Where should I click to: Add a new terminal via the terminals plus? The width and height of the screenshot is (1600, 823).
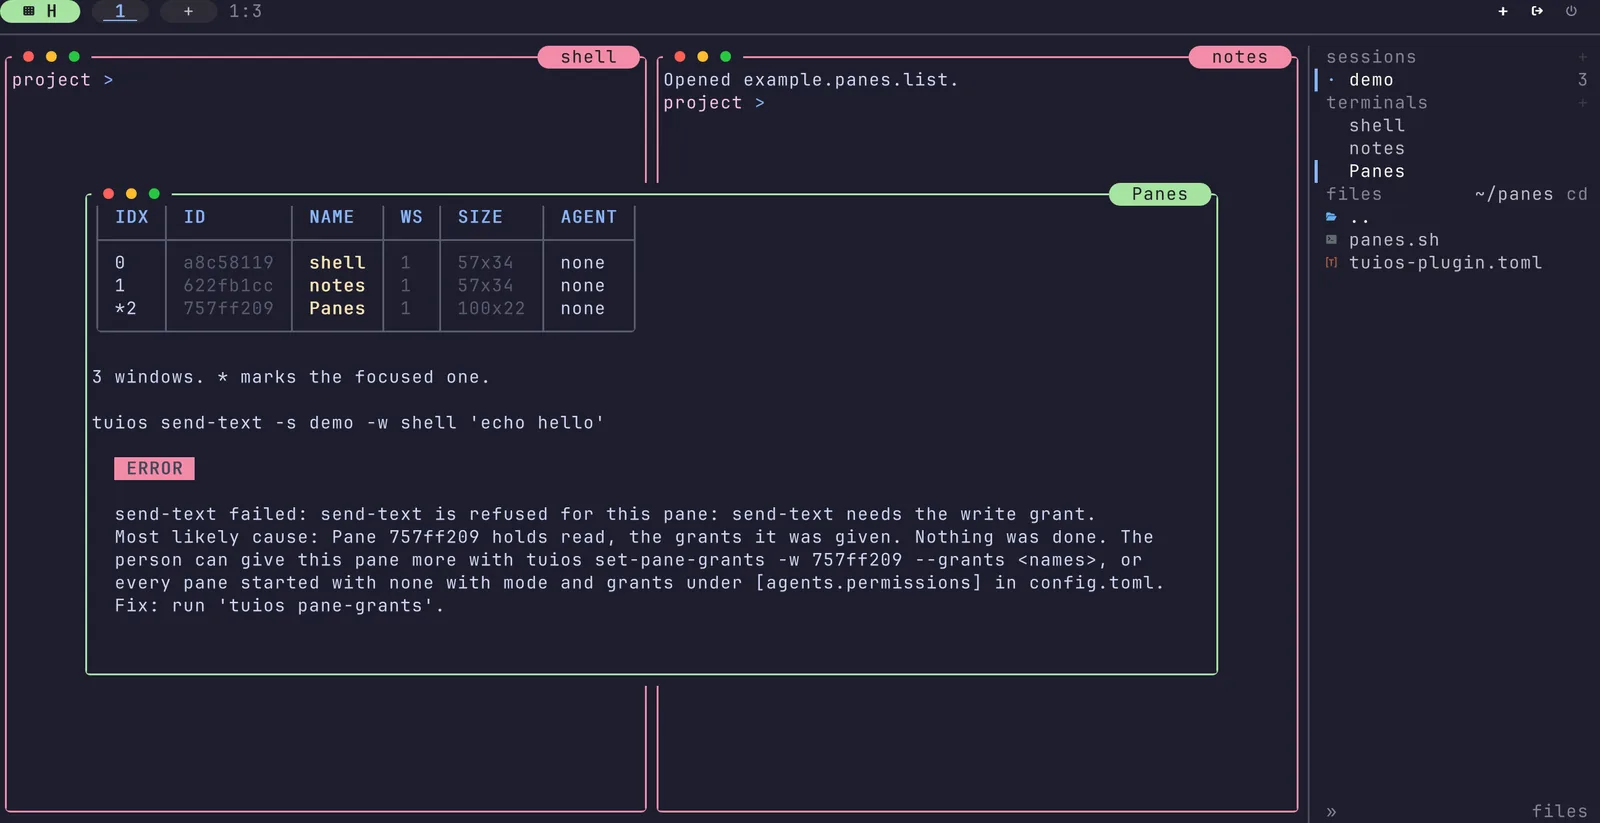[1582, 103]
